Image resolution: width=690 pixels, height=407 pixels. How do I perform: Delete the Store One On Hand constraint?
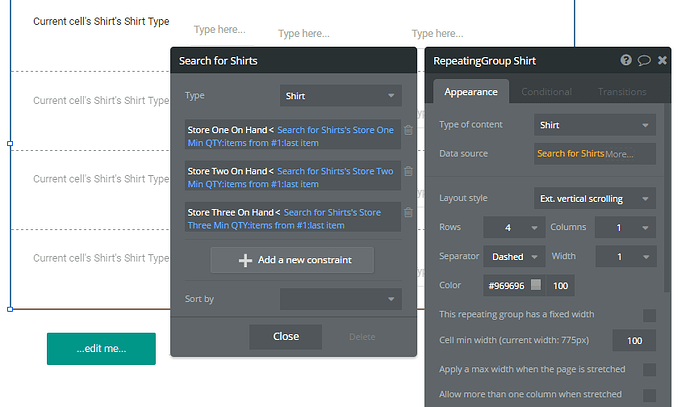[408, 129]
